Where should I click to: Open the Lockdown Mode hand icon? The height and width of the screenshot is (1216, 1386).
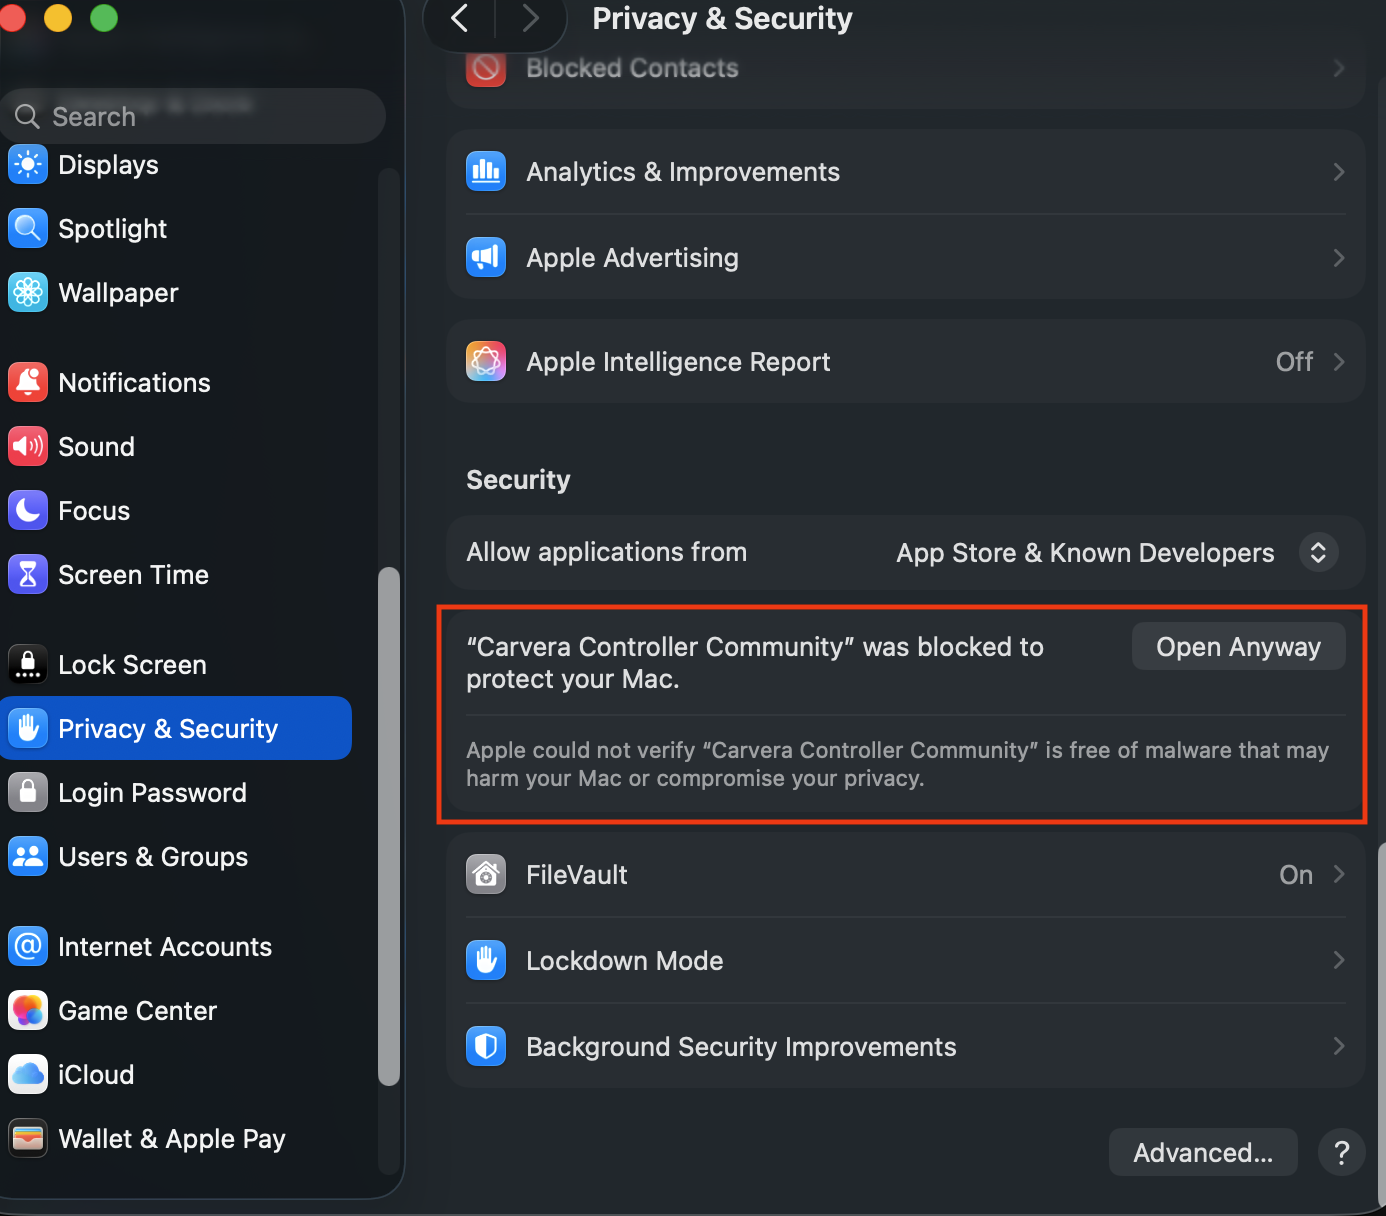click(486, 961)
